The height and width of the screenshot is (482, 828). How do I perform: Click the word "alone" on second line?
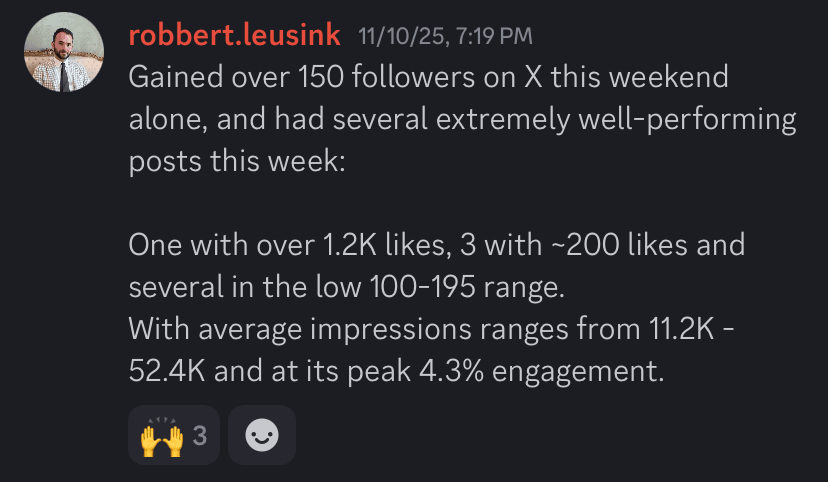[x=165, y=120]
